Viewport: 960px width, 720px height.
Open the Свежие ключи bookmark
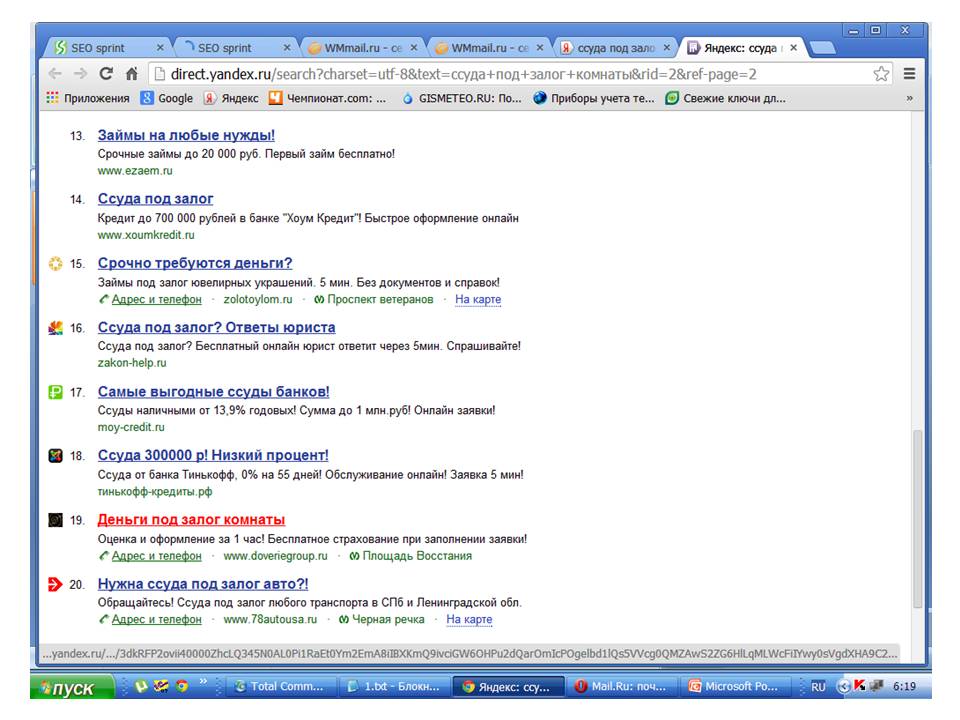[x=726, y=98]
